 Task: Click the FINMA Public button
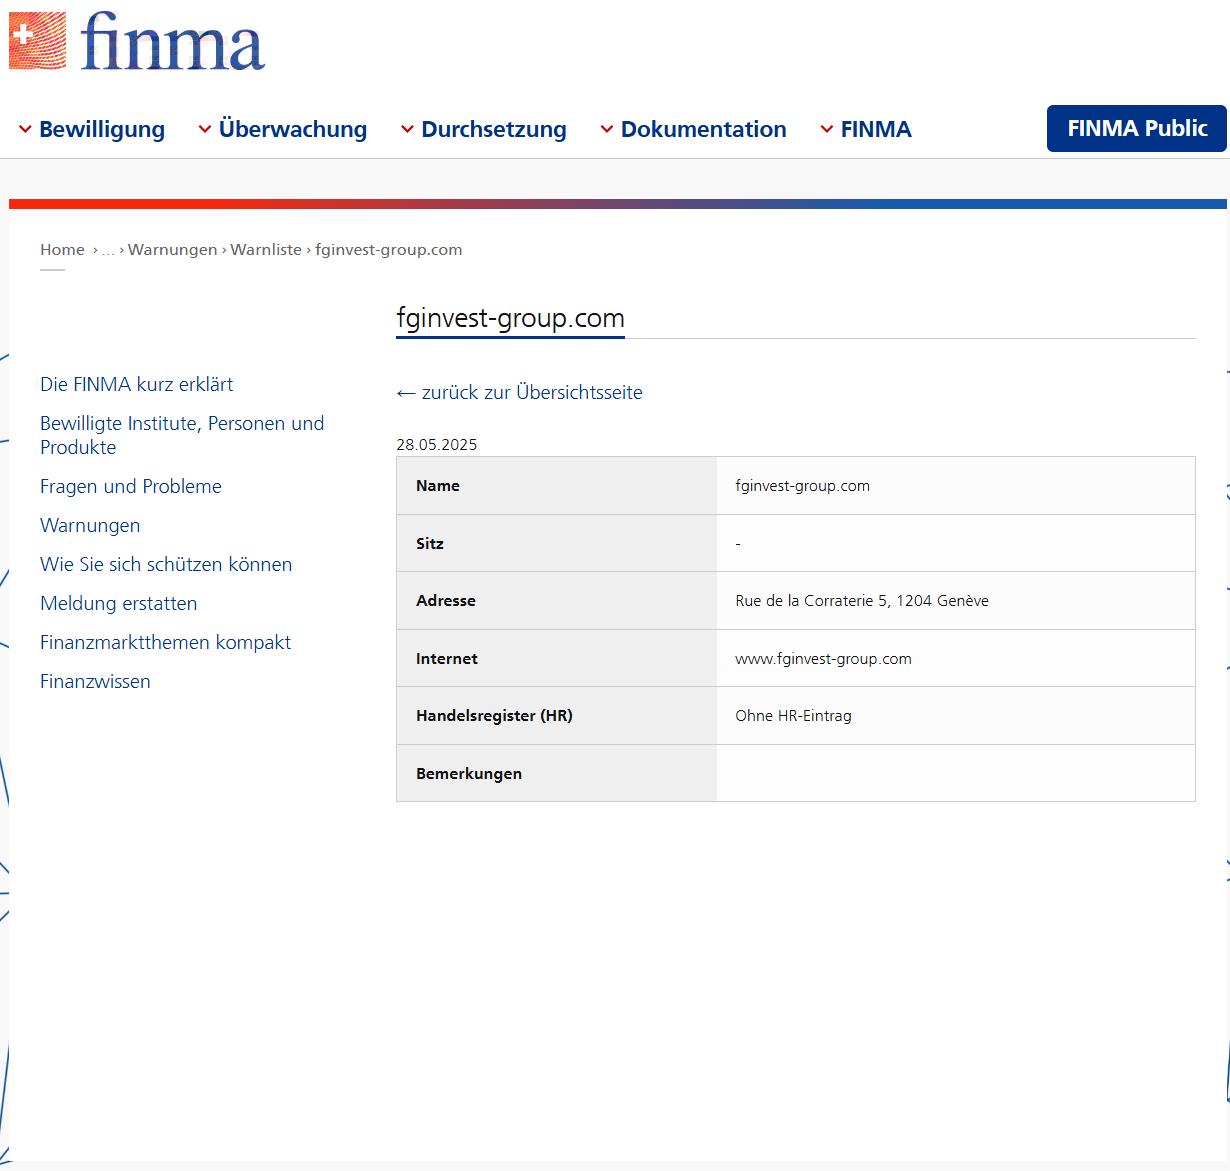tap(1137, 128)
